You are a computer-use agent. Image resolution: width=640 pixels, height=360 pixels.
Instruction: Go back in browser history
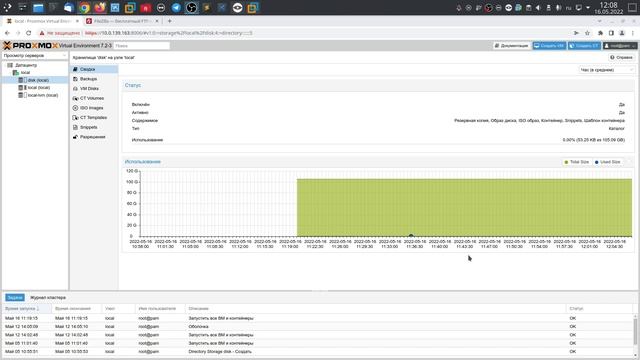[x=7, y=33]
